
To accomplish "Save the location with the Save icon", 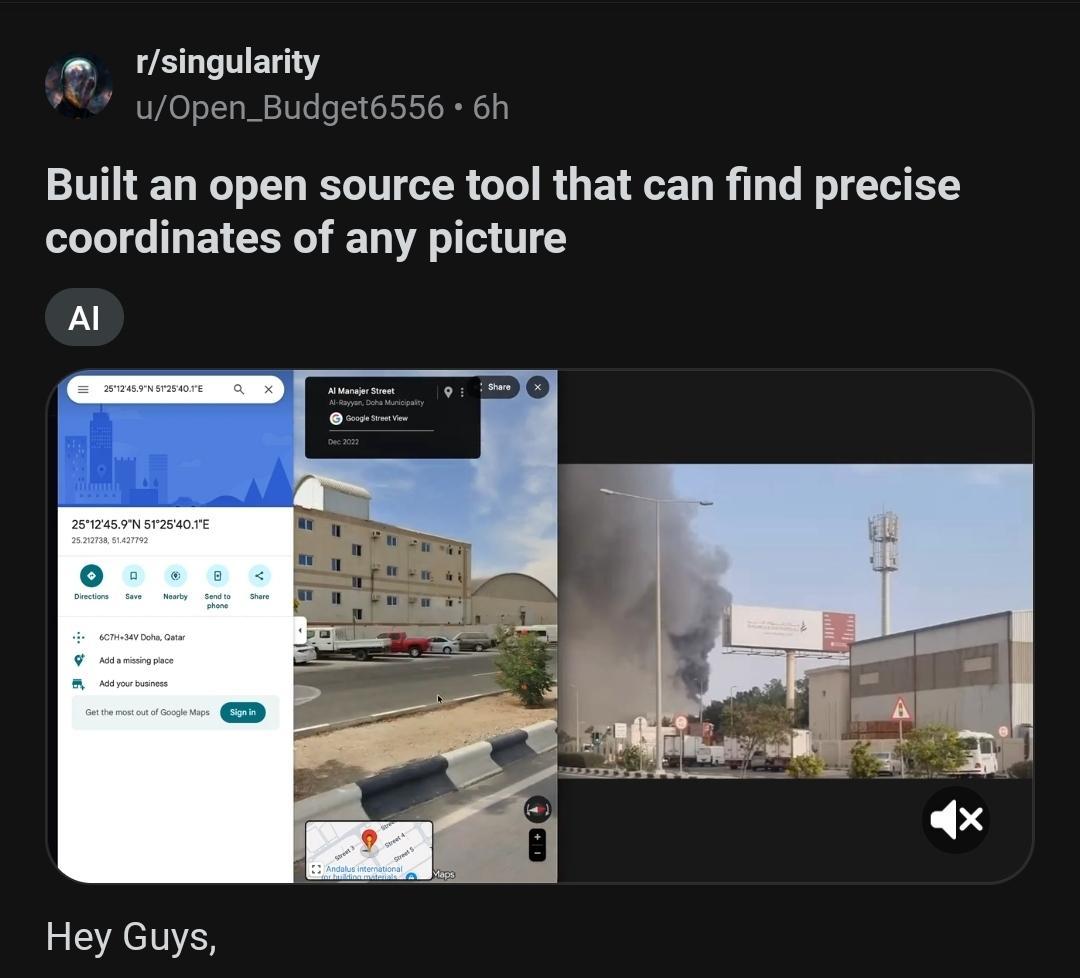I will coord(134,576).
